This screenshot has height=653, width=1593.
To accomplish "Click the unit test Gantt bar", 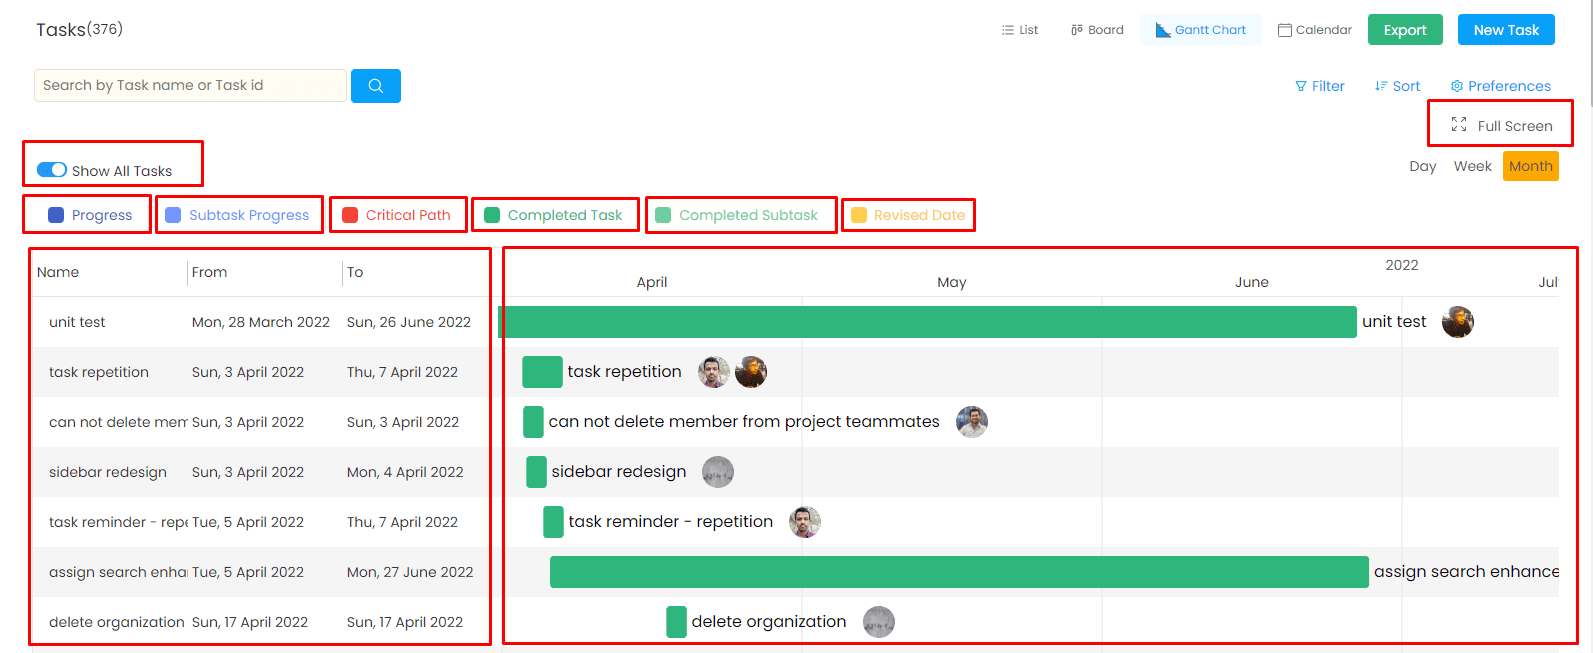I will pyautogui.click(x=927, y=322).
